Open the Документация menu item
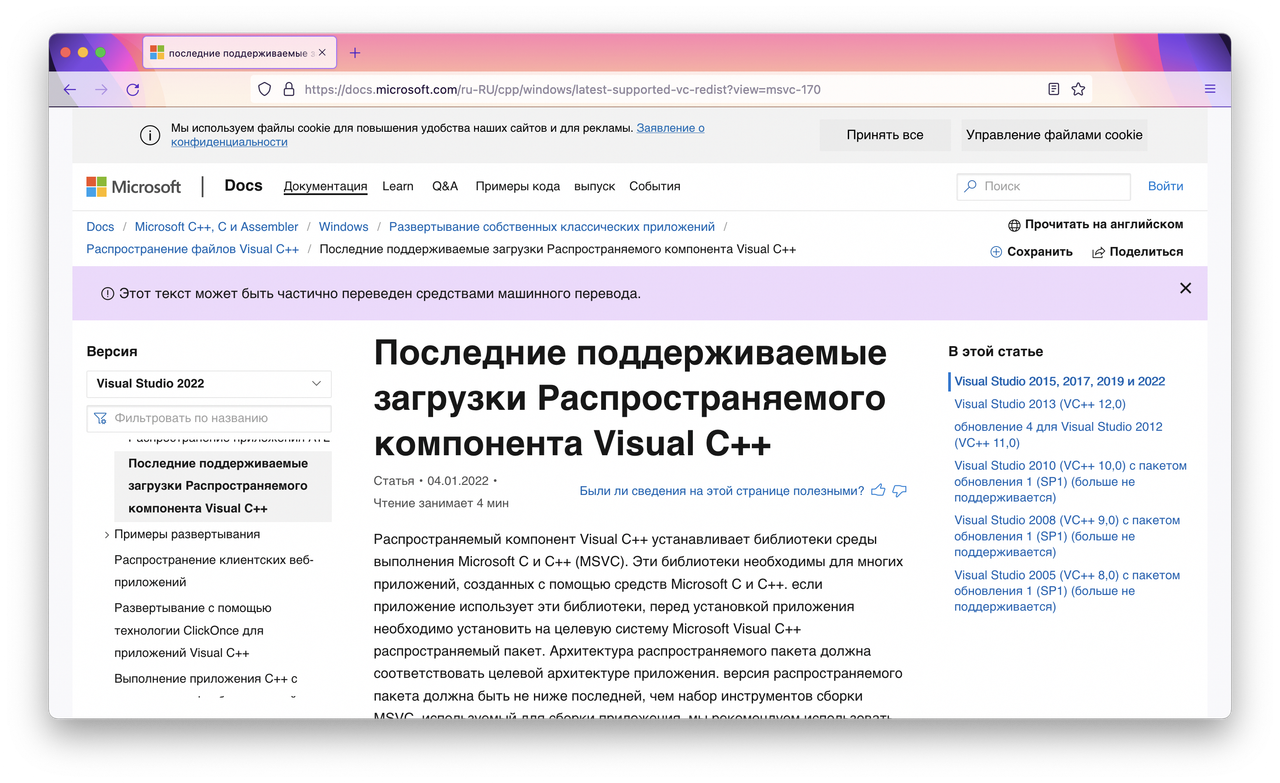Image resolution: width=1280 pixels, height=783 pixels. [325, 186]
